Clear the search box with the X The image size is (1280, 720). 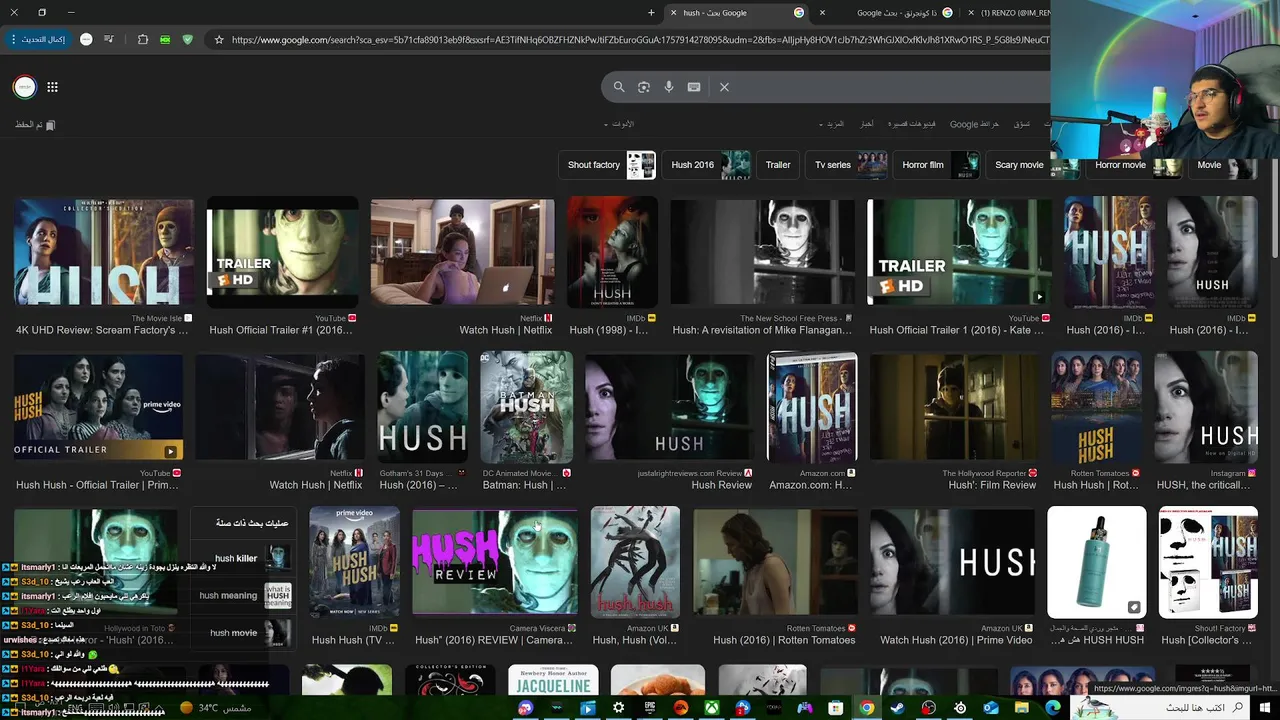pos(724,87)
